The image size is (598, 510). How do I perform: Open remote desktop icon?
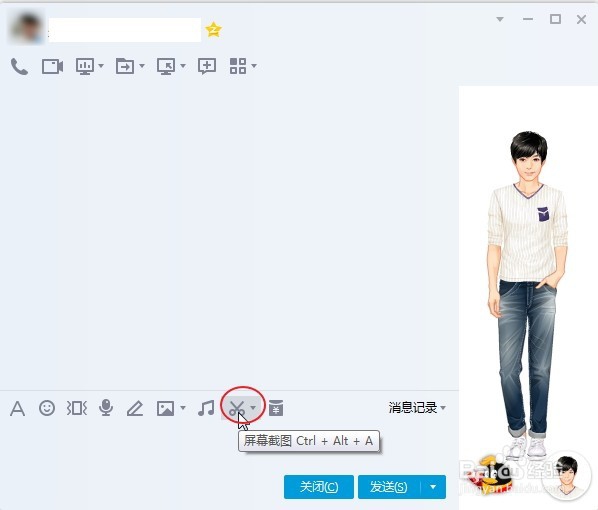[x=166, y=66]
